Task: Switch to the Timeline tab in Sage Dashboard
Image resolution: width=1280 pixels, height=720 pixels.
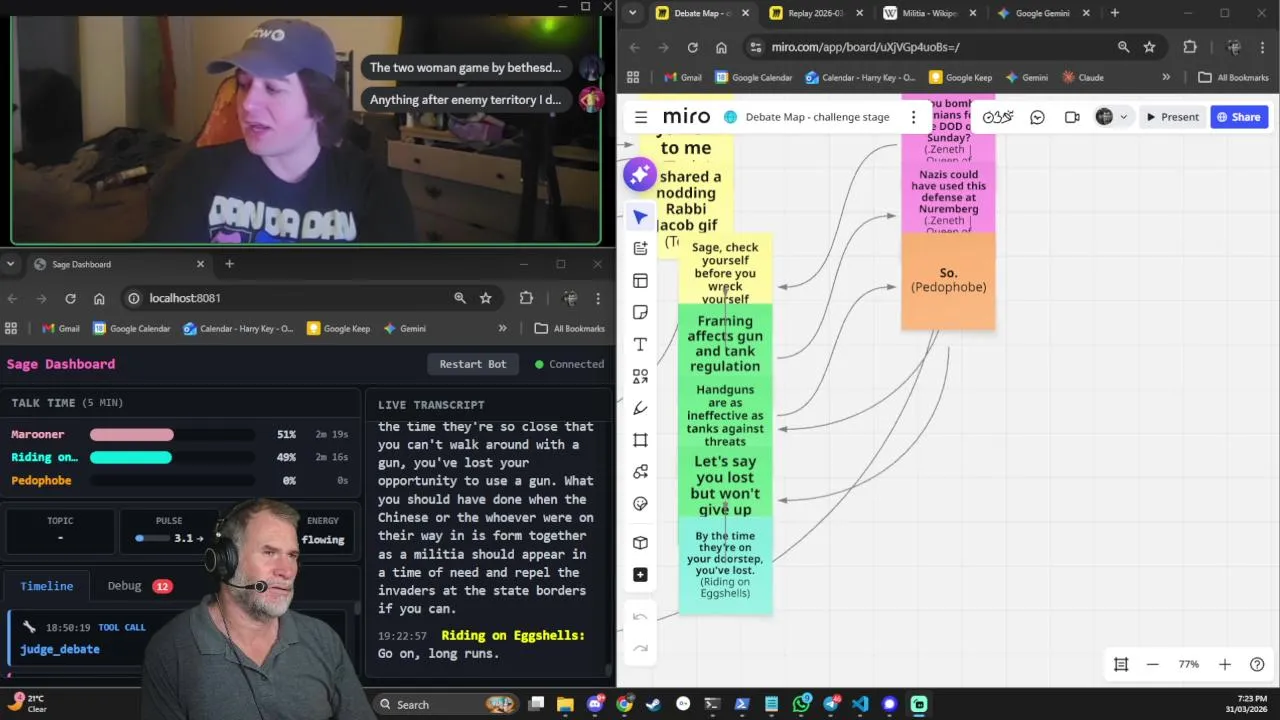Action: pos(47,586)
